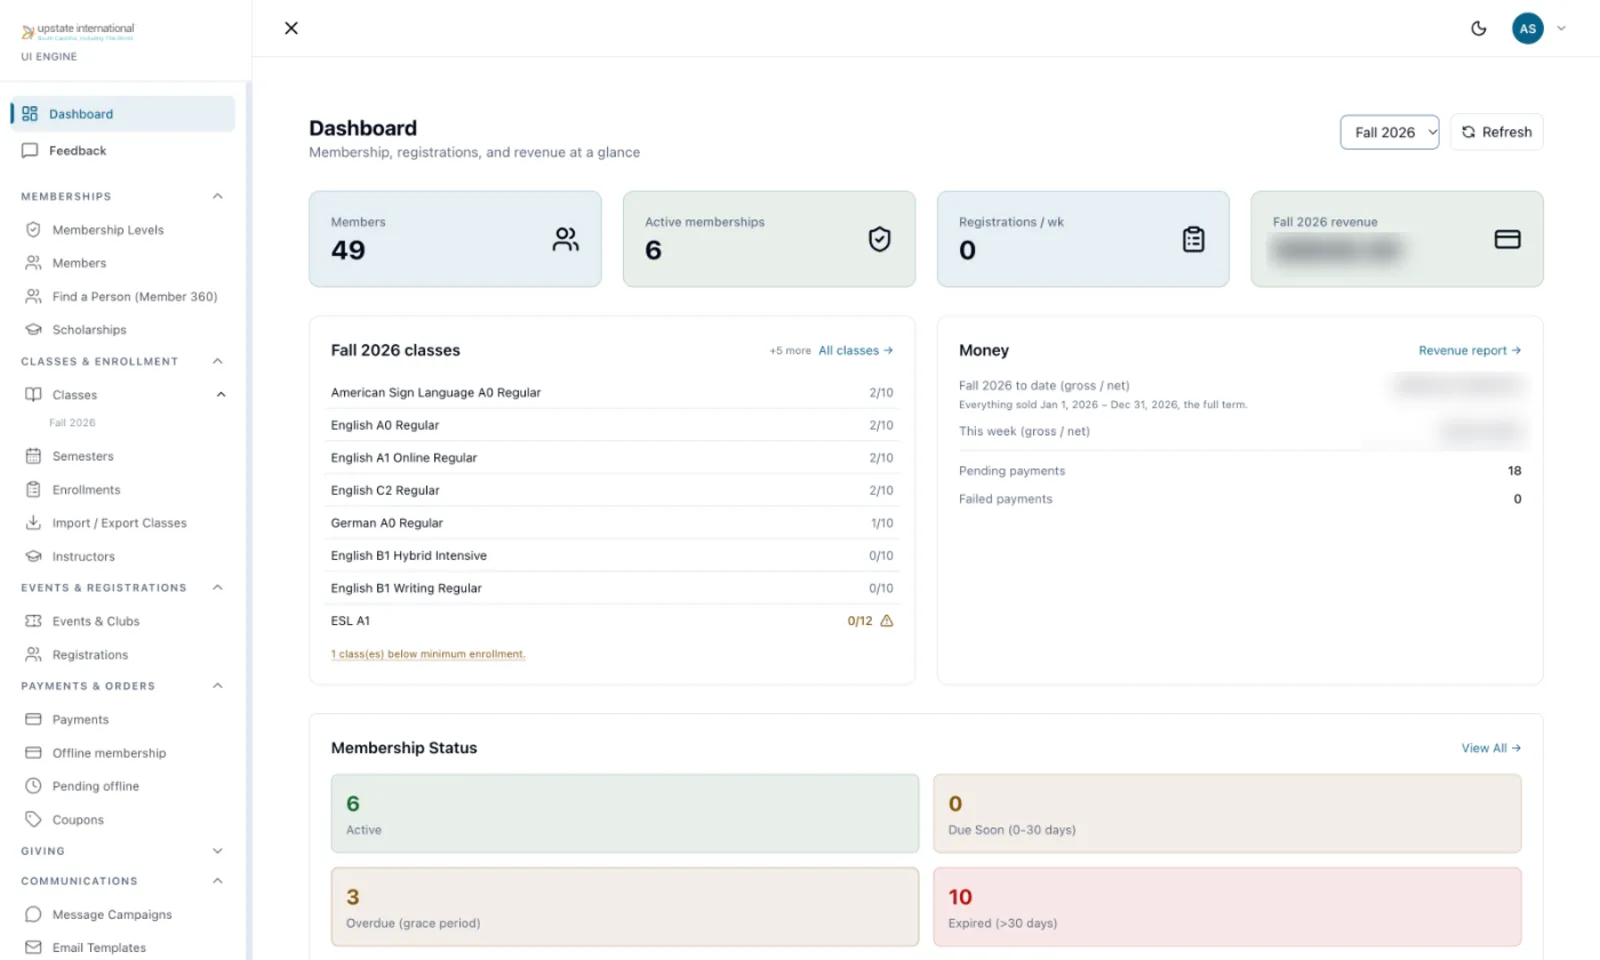Viewport: 1600px width, 960px height.
Task: Click the Pending payments row
Action: 1240,471
